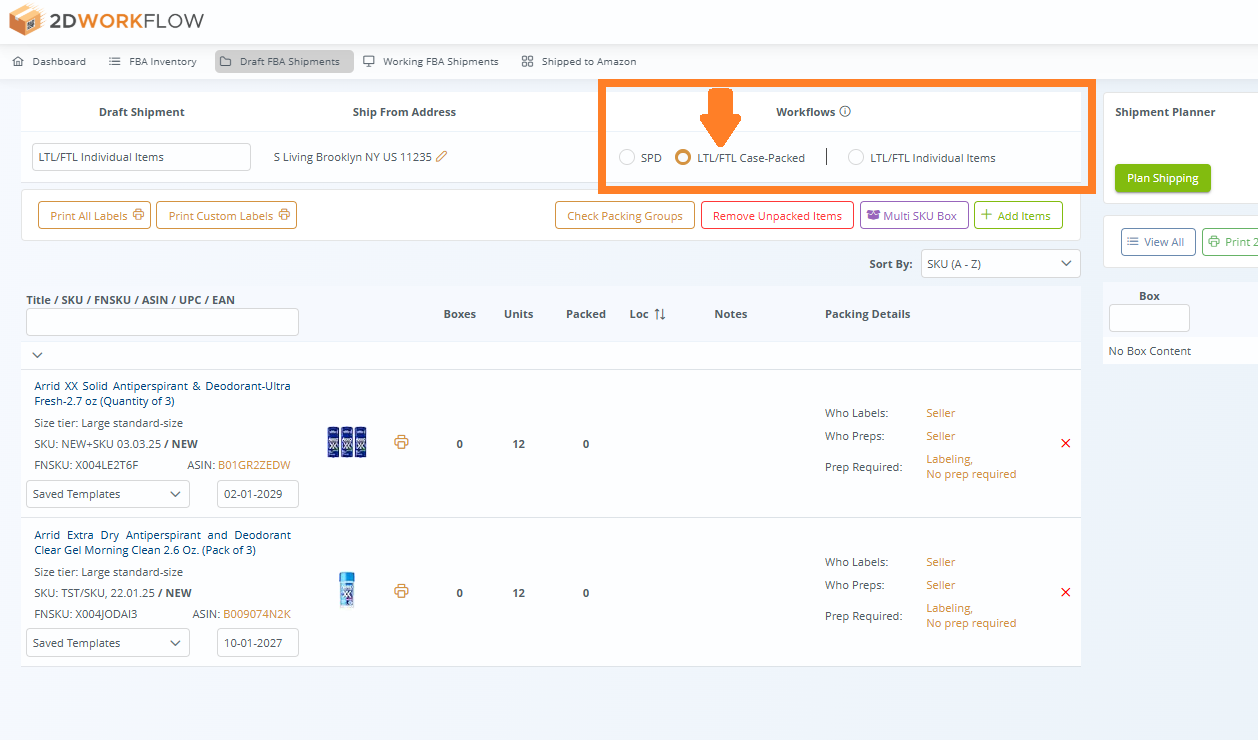Click the Title / SKU / FNSKU search field

pyautogui.click(x=162, y=322)
